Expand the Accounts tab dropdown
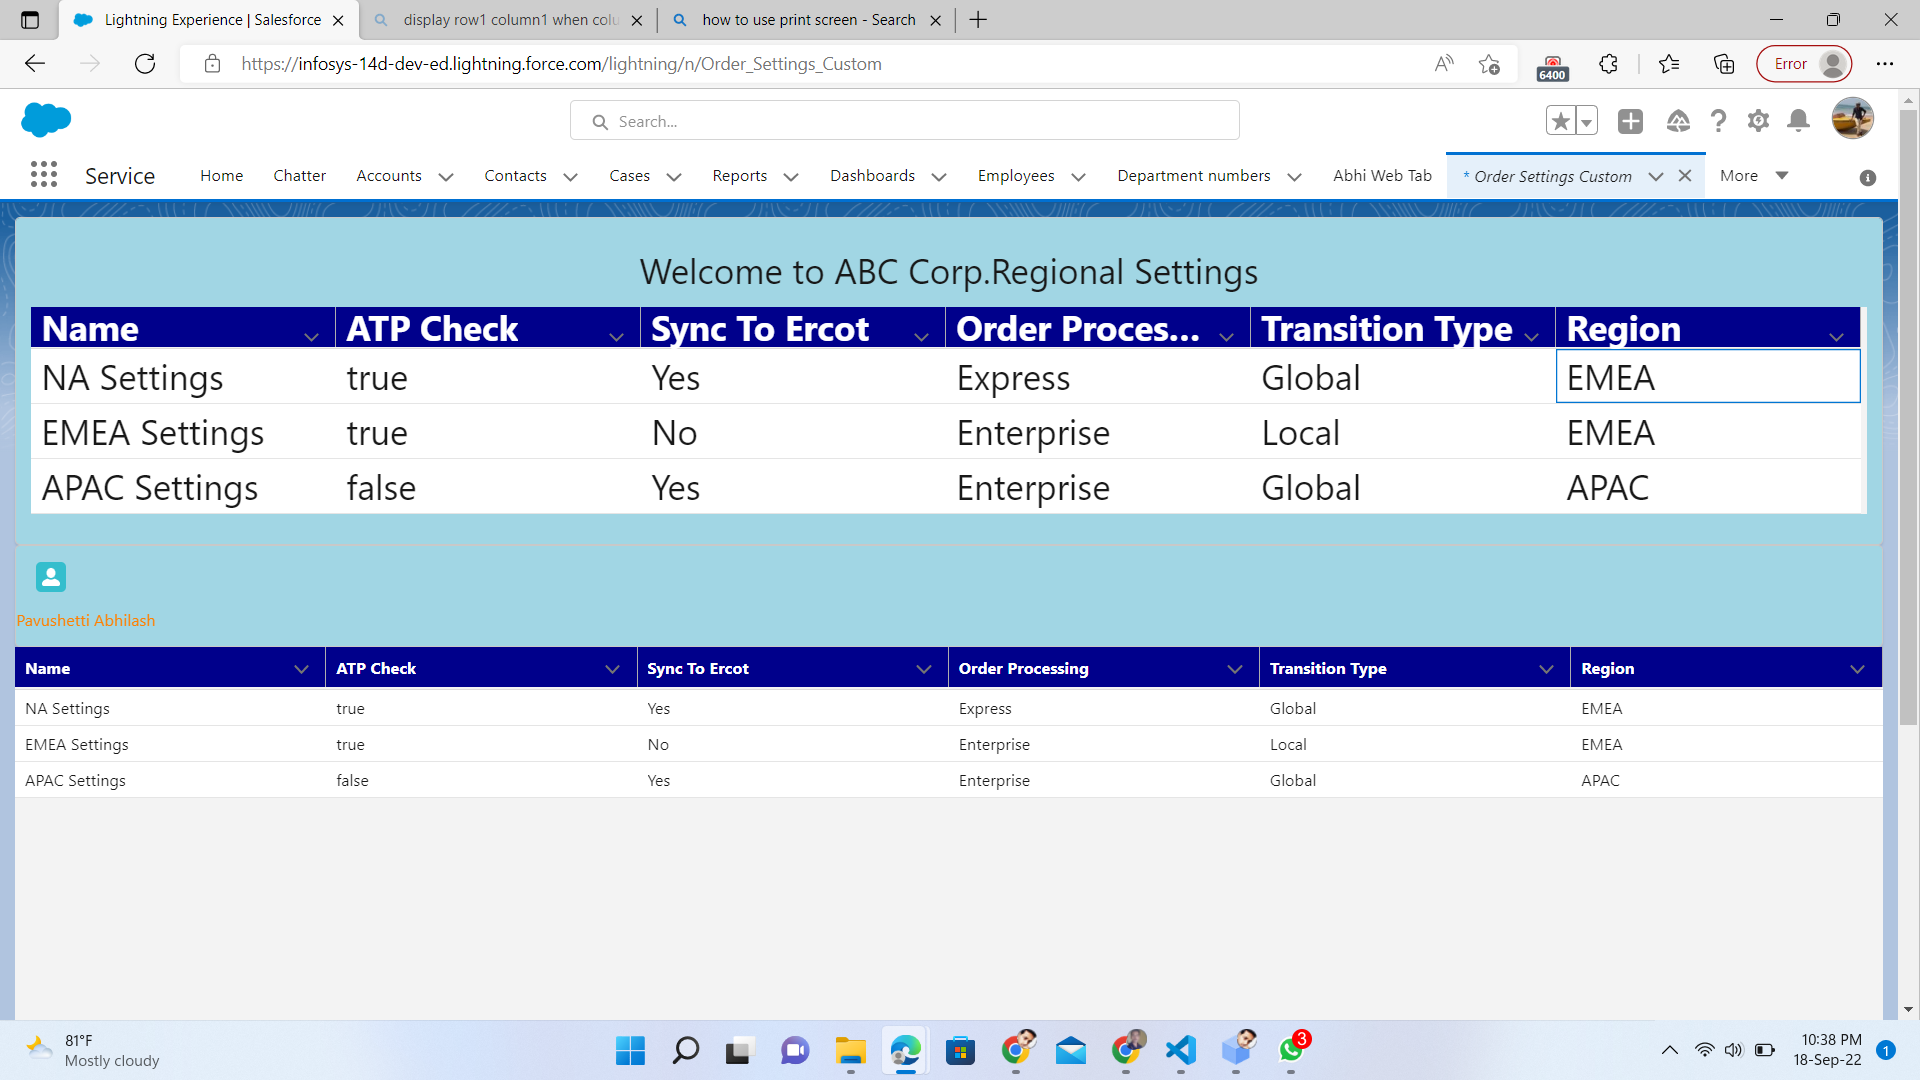 click(x=446, y=177)
